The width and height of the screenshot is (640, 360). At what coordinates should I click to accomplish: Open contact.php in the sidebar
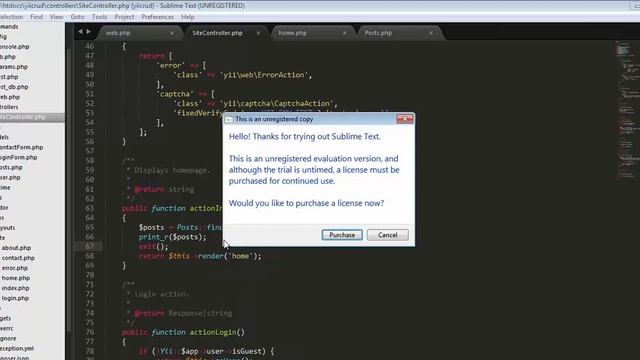tap(18, 258)
